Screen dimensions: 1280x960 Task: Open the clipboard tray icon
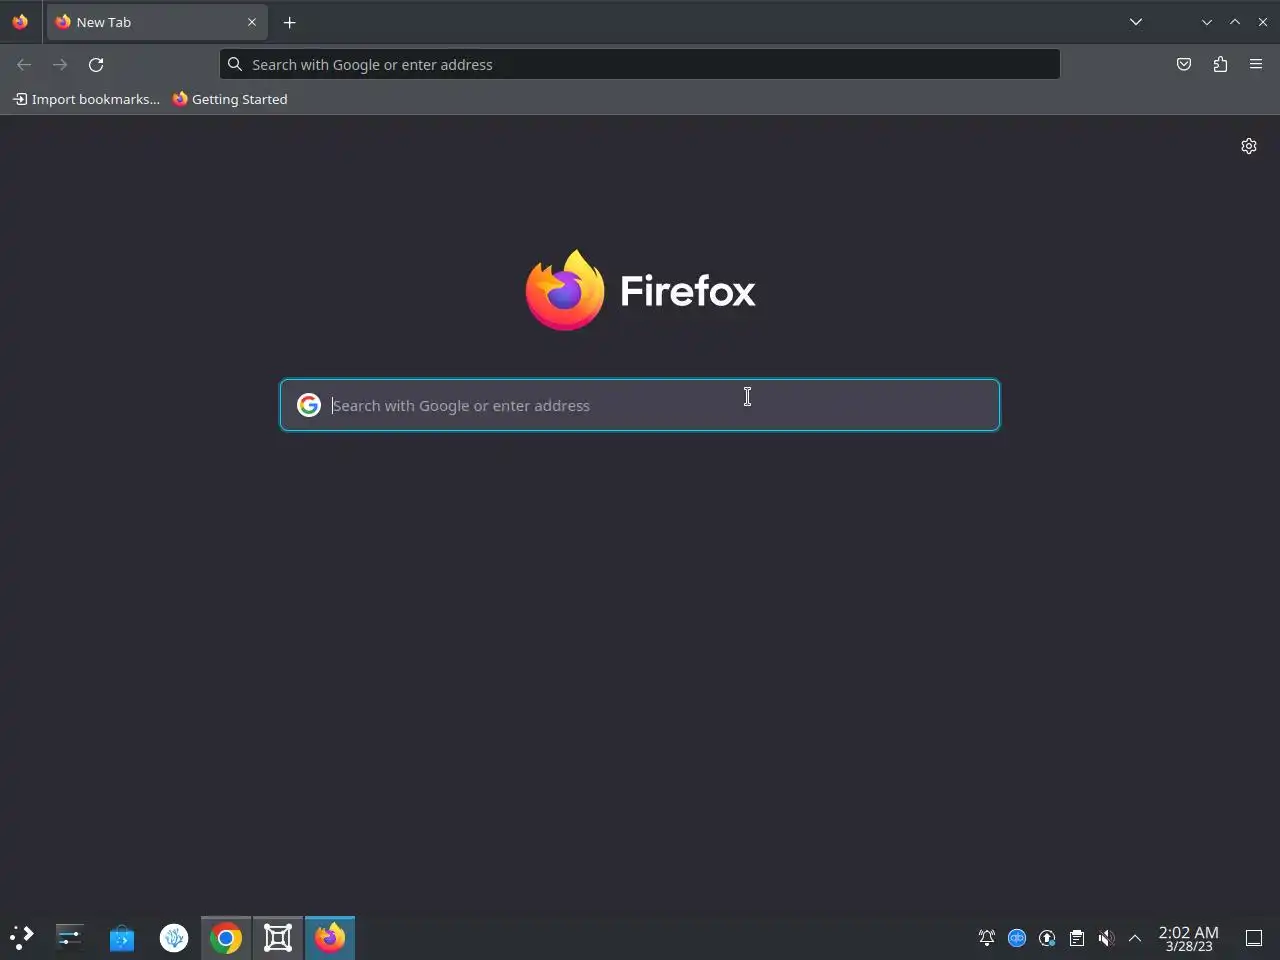[1077, 938]
